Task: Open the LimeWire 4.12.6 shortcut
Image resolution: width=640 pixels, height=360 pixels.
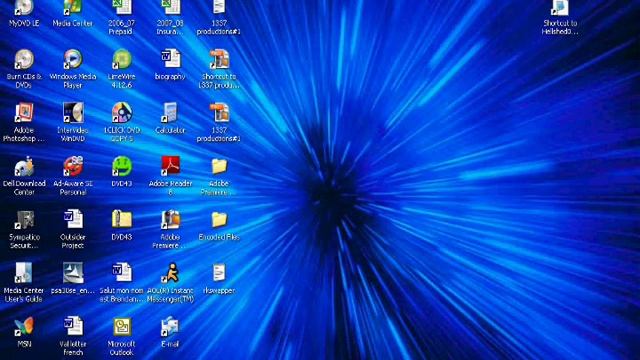Action: coord(122,59)
